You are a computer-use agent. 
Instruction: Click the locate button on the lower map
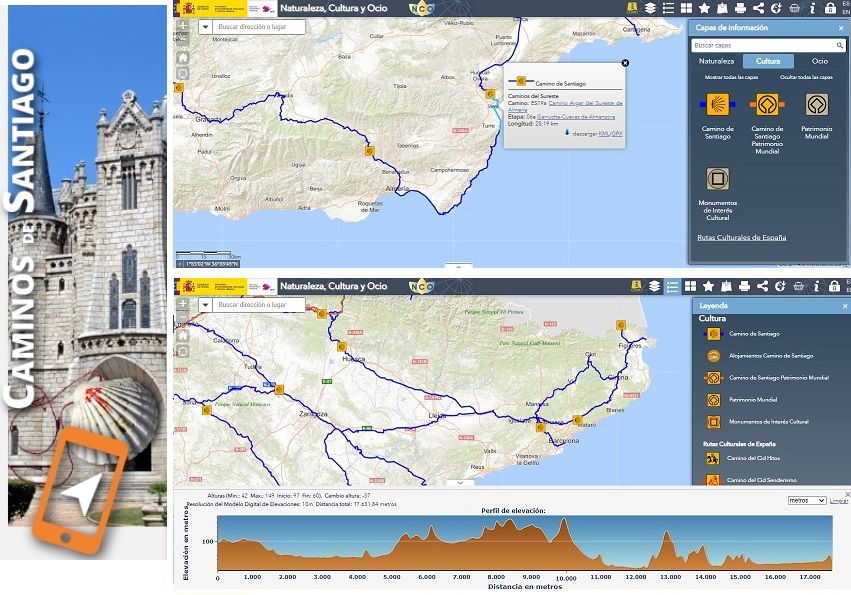tap(183, 351)
